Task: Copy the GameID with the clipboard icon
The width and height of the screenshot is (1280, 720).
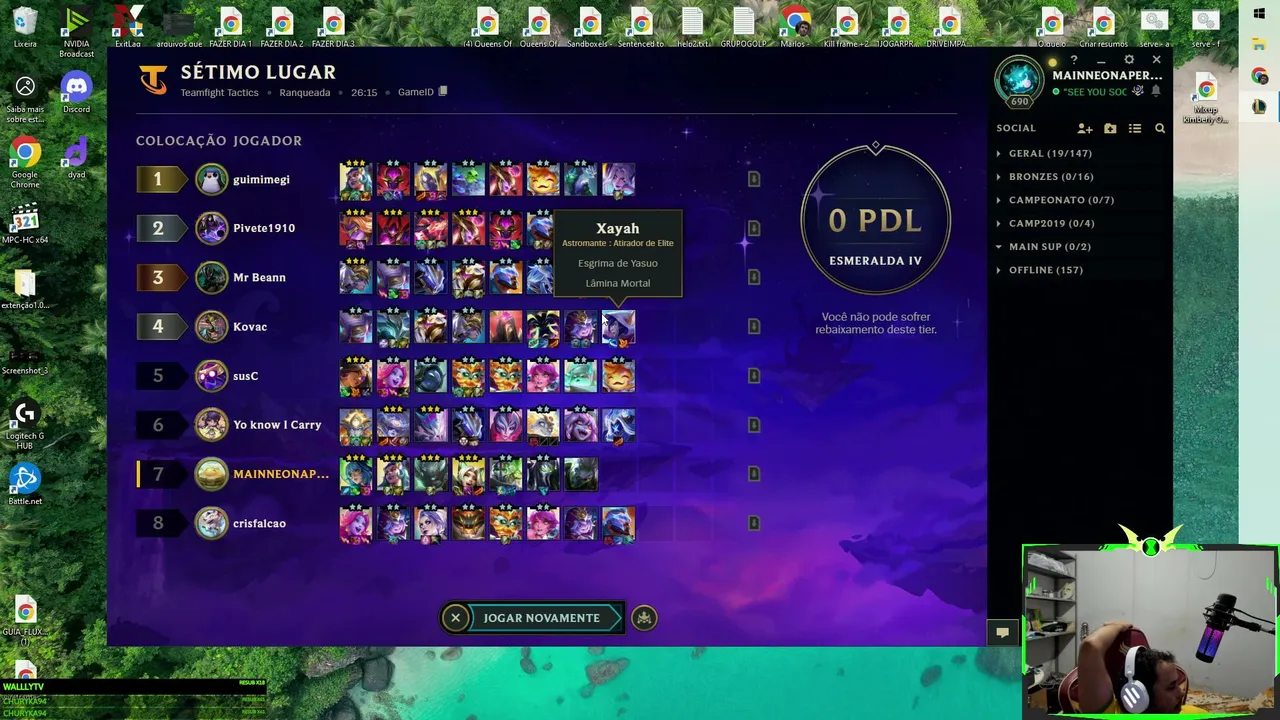Action: (x=443, y=92)
